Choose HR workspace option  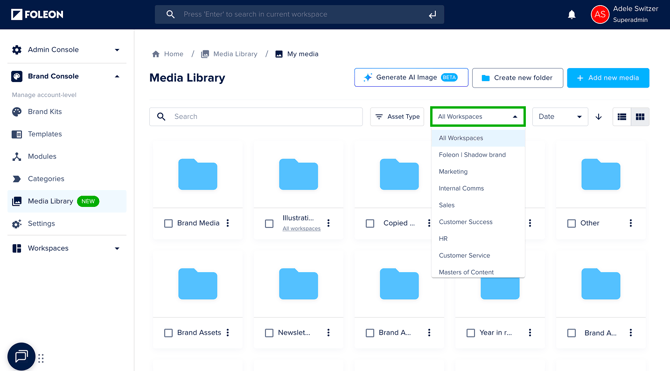tap(478, 238)
